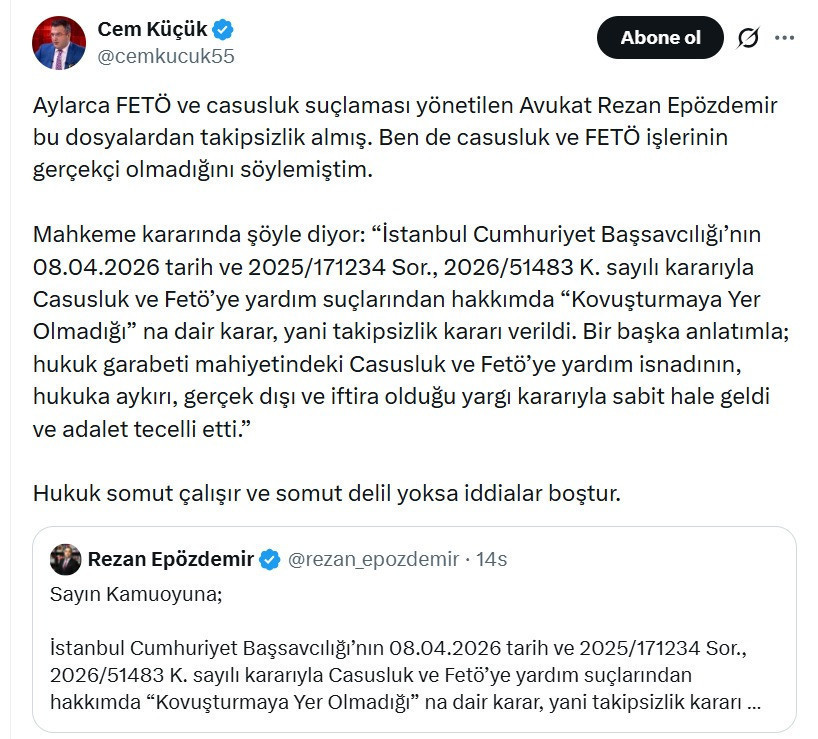Image resolution: width=818 pixels, height=739 pixels.
Task: Open Rezan Epözdemir's avatar in quoted post
Action: tap(64, 561)
